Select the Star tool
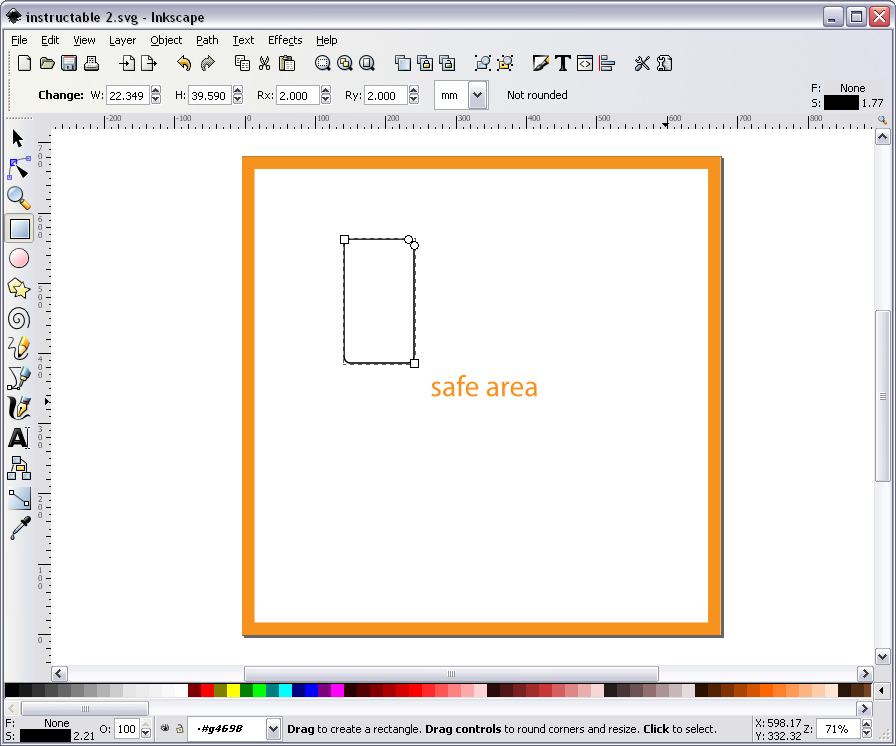The image size is (896, 746). pyautogui.click(x=17, y=288)
